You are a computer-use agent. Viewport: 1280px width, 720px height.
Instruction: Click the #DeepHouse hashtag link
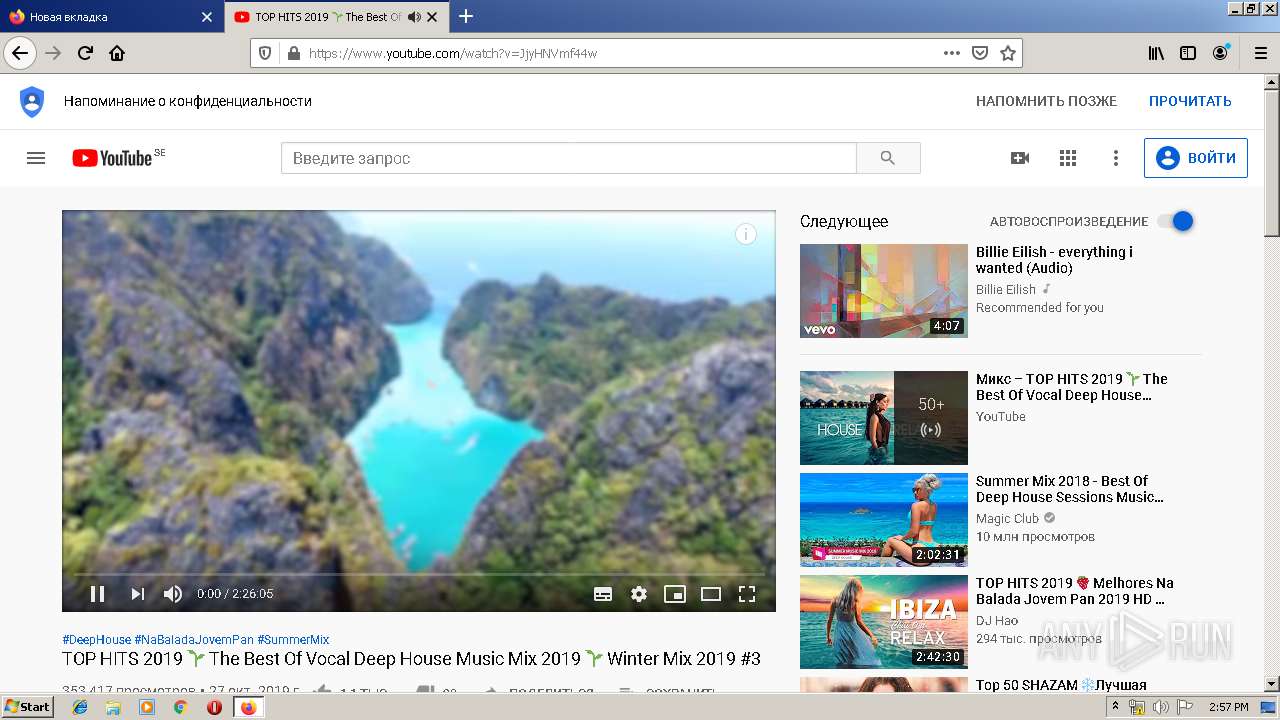click(x=96, y=640)
